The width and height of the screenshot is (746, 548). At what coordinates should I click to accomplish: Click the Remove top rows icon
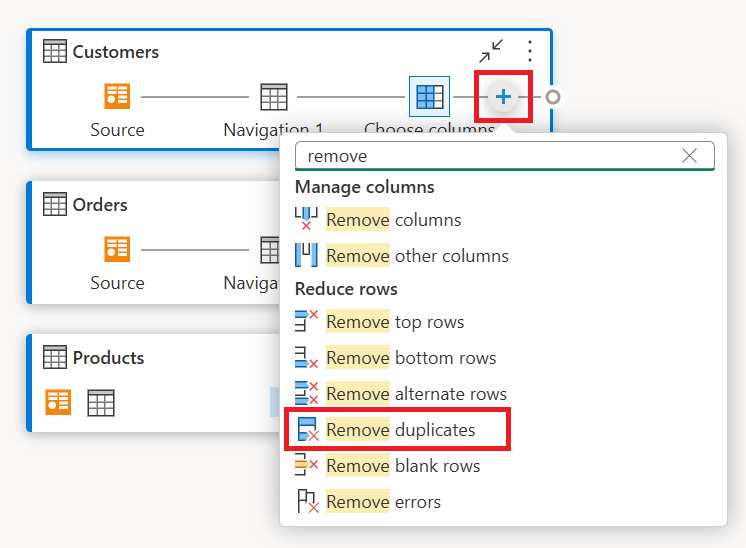click(x=306, y=321)
